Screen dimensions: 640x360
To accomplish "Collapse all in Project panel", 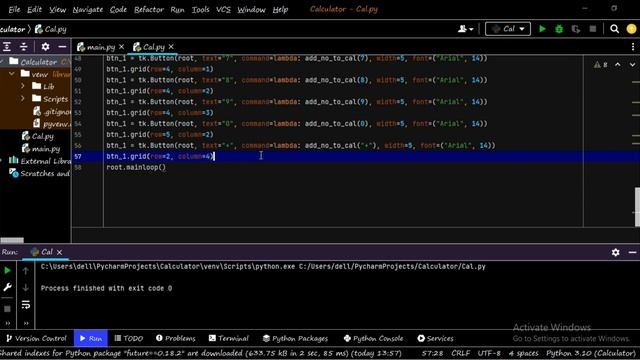I will coord(24,47).
